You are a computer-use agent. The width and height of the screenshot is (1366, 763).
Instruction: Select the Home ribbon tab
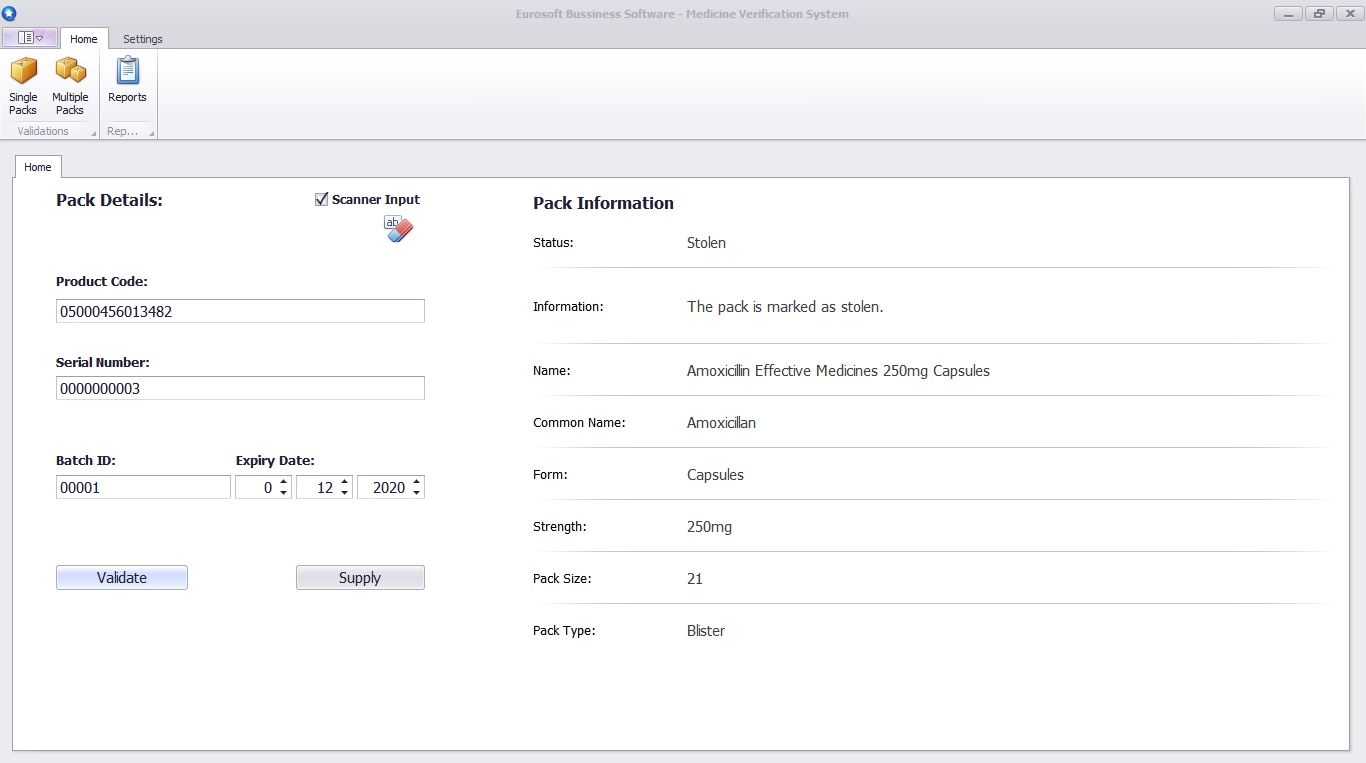(x=84, y=39)
